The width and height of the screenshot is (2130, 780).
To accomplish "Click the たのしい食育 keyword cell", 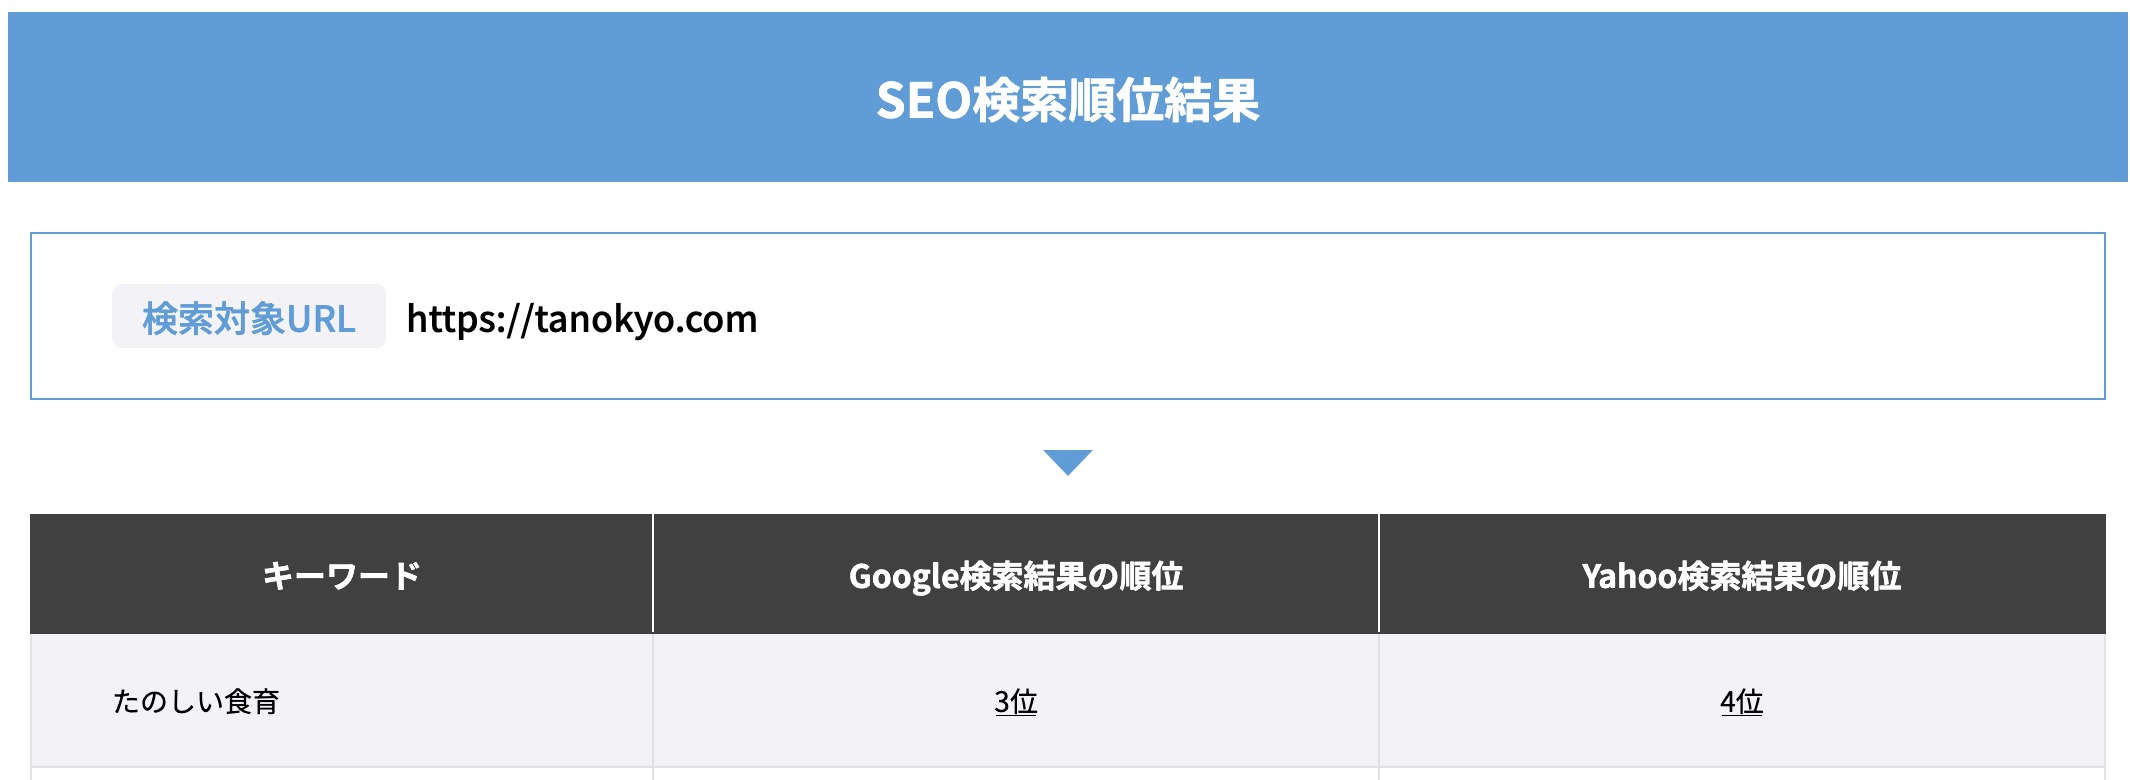I will pyautogui.click(x=196, y=702).
